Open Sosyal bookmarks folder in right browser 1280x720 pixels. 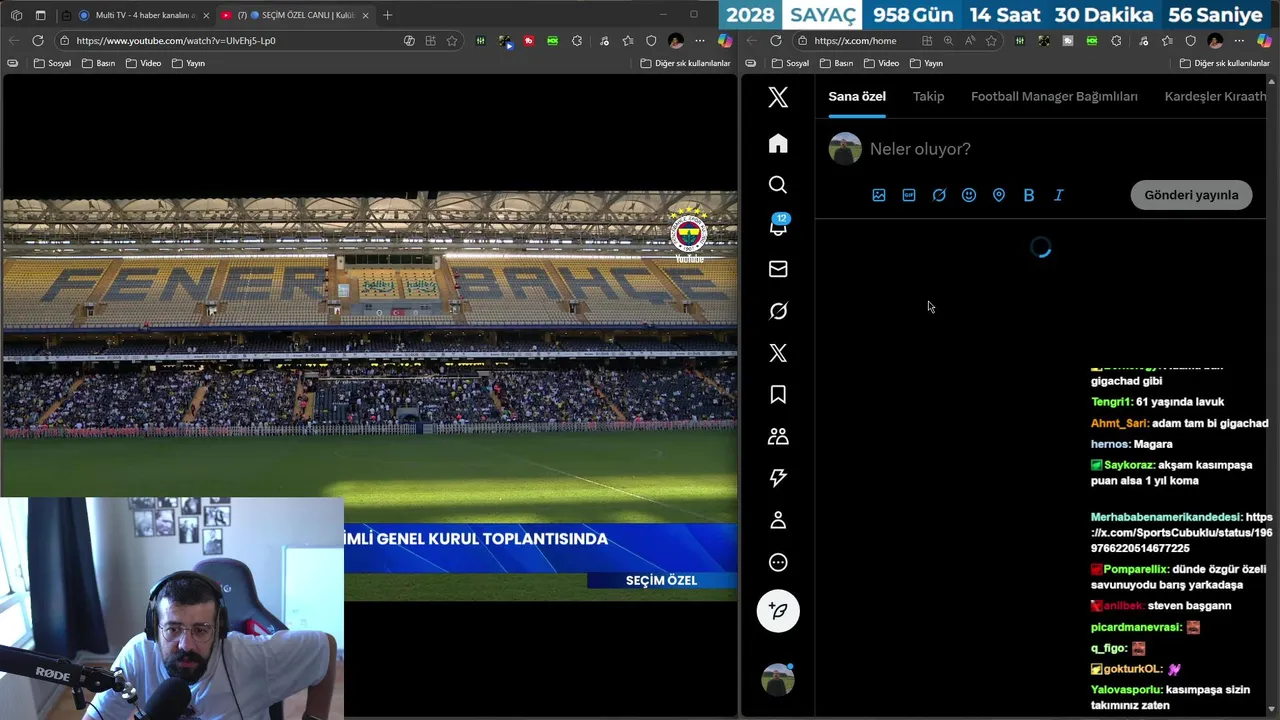tap(790, 63)
